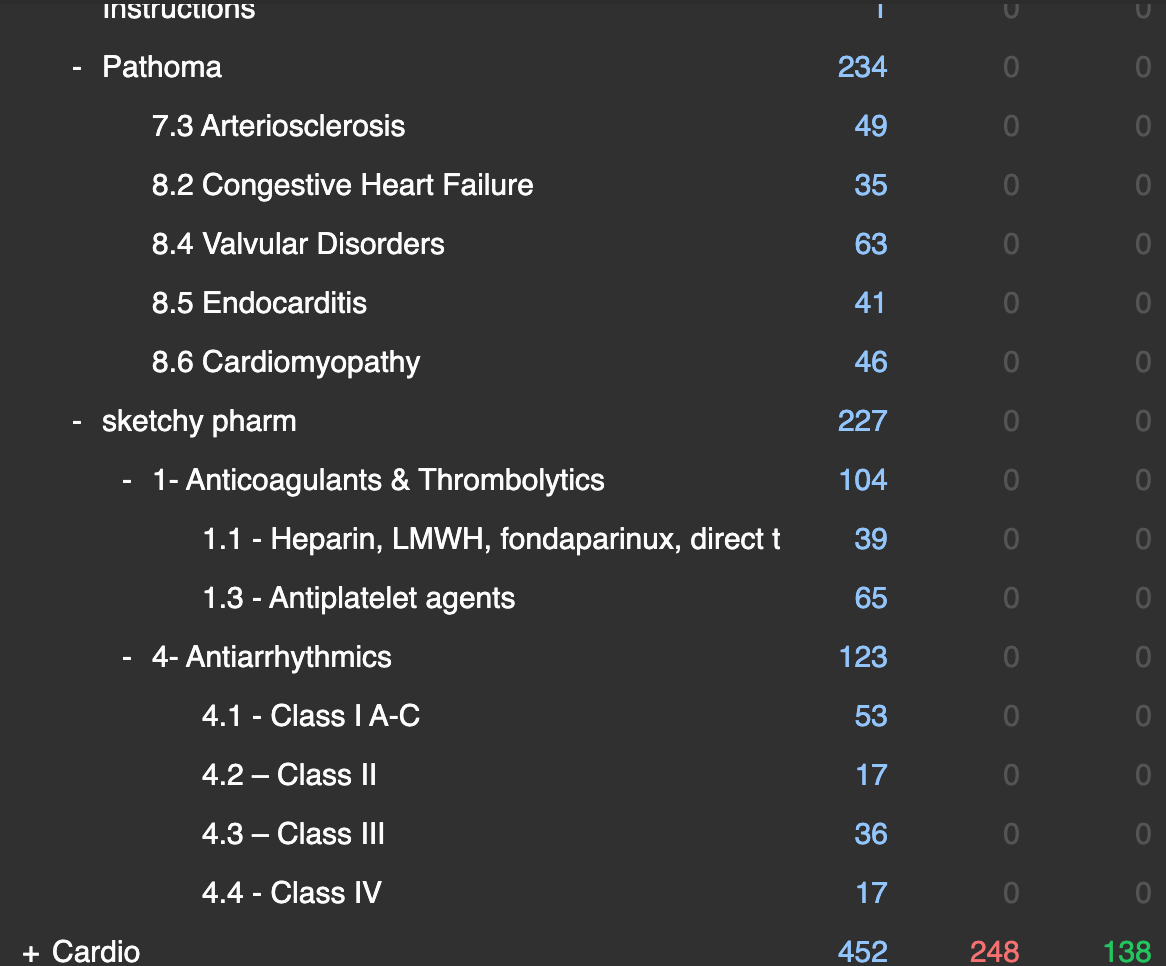Collapse the sketchy pharm deck
Screen dimensions: 1166x966
point(77,422)
